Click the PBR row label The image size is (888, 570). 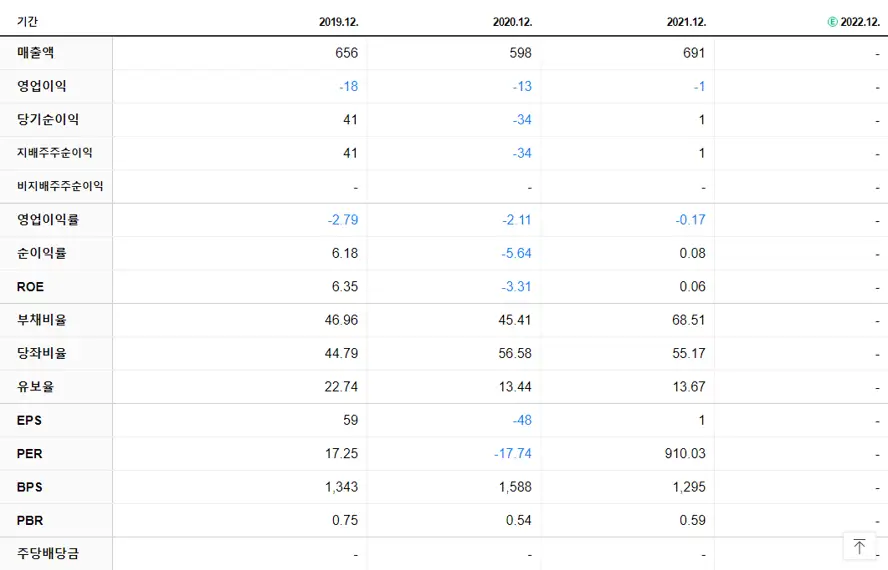pos(30,521)
